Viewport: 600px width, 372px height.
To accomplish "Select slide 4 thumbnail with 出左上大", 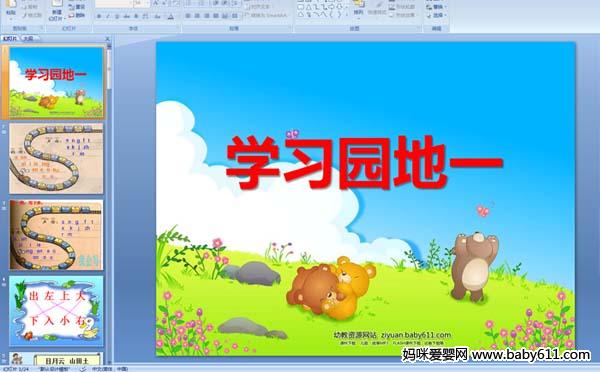I will pos(56,311).
